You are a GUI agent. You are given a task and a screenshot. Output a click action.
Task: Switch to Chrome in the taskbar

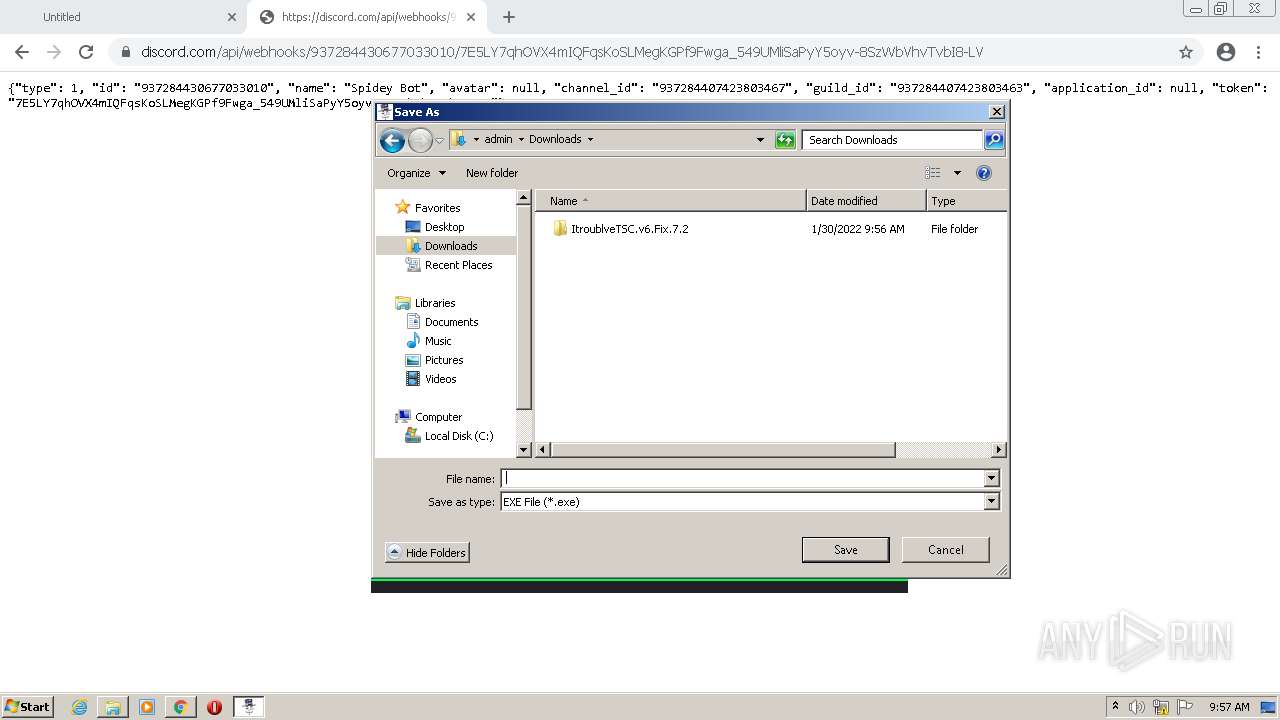coord(180,707)
